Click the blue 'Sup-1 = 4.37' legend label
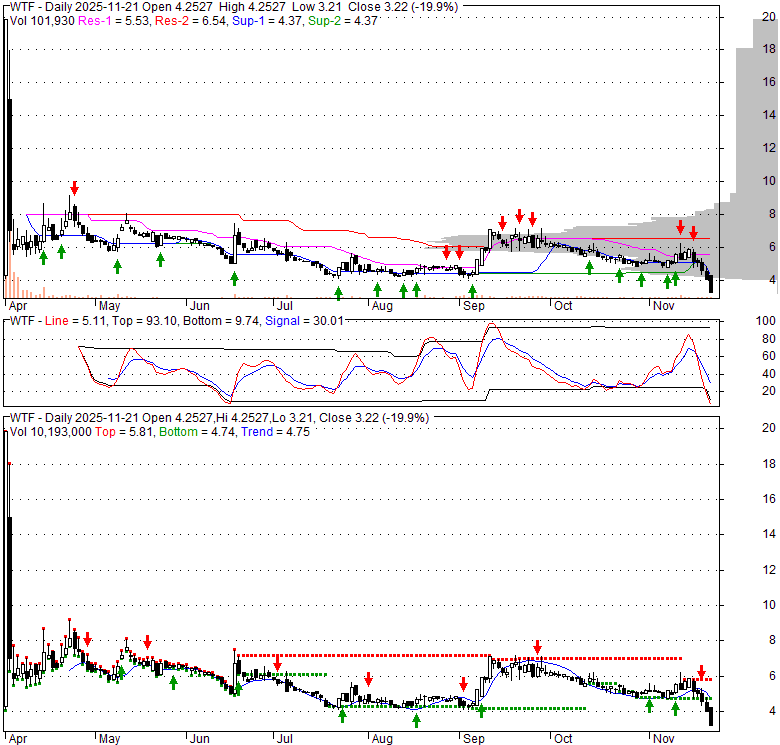Viewport: 780px width, 745px height. click(x=268, y=21)
